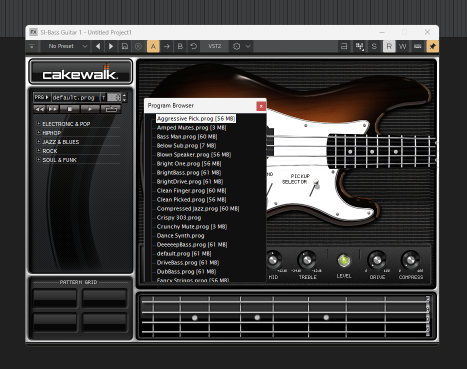Viewport: 467px width, 369px height.
Task: Click the fast-forward pattern button
Action: (x=52, y=109)
